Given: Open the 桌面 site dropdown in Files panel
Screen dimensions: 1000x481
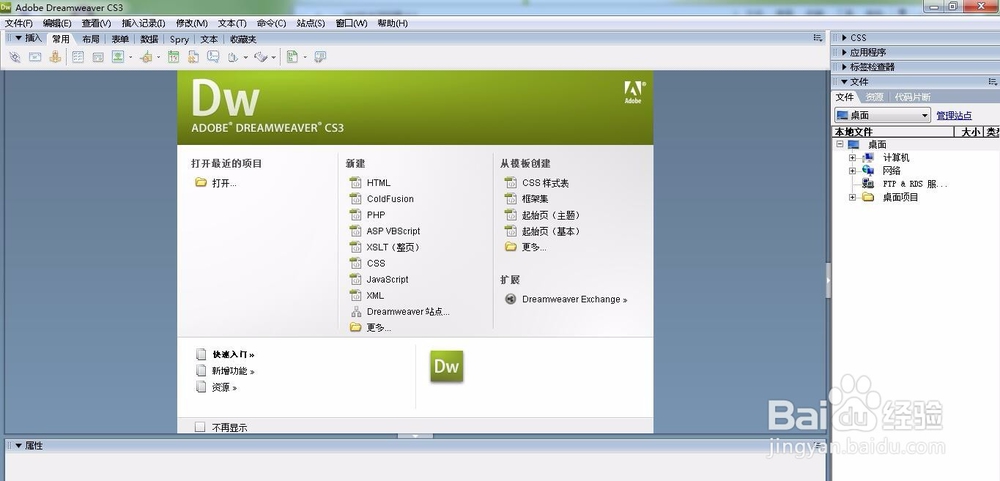Looking at the screenshot, I should point(883,115).
